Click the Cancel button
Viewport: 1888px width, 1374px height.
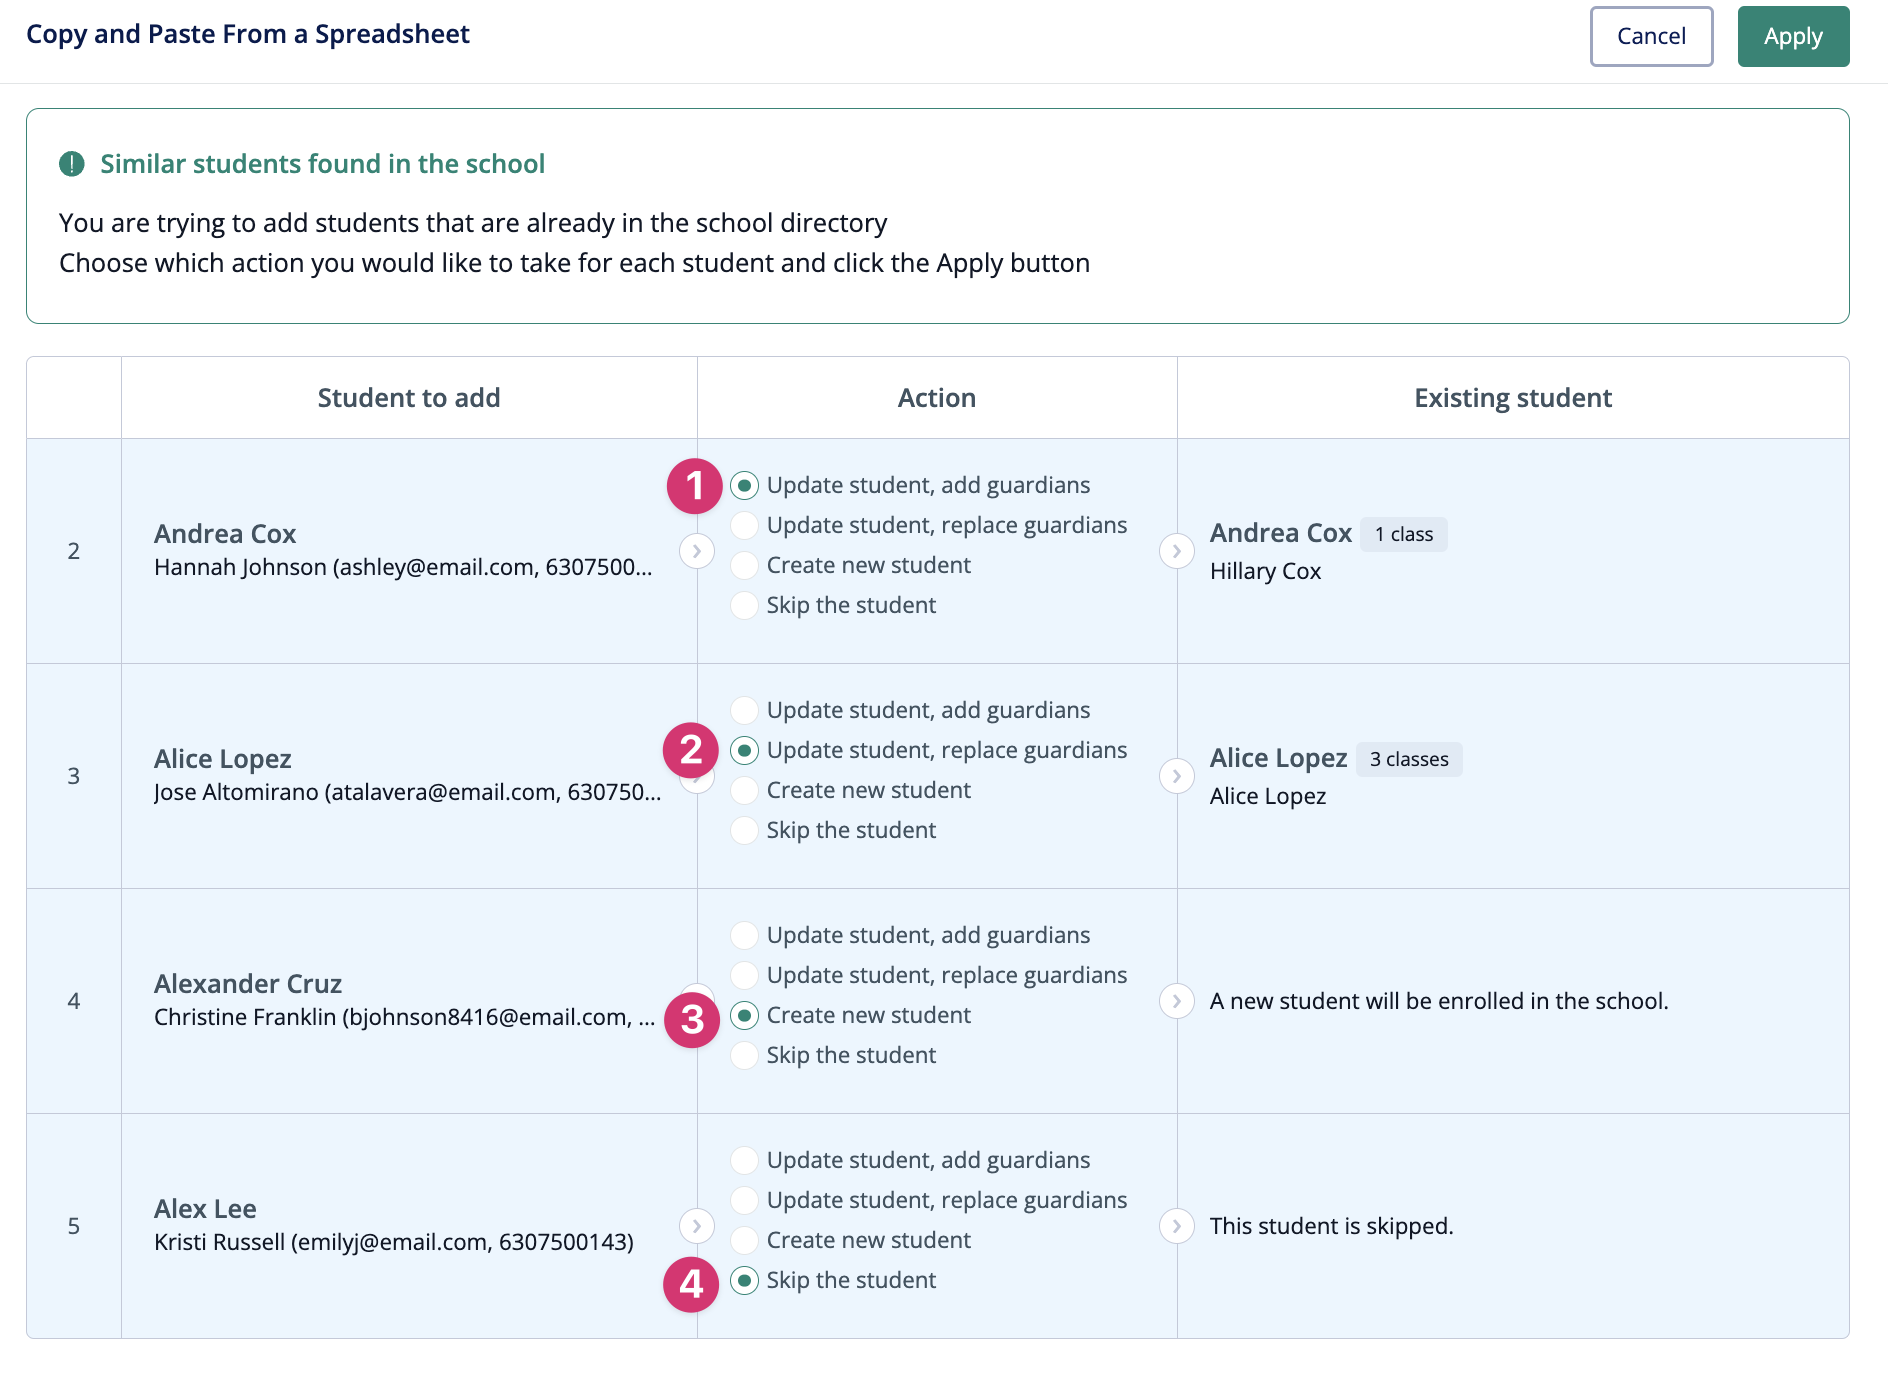click(x=1650, y=36)
